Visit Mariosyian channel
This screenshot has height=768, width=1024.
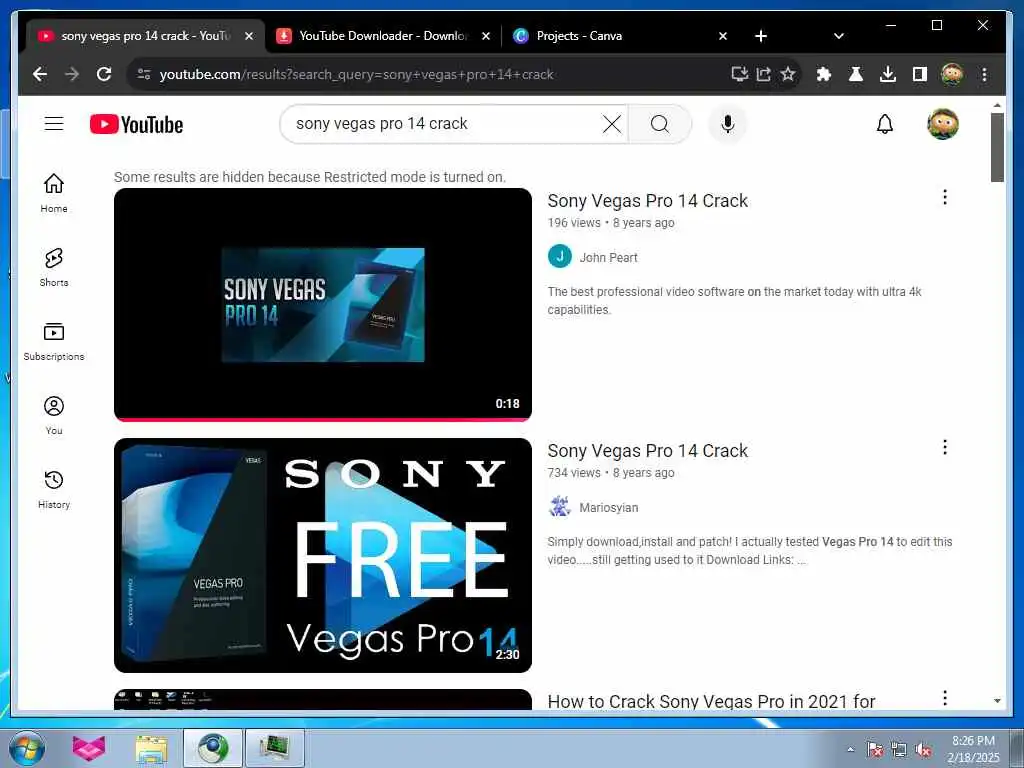tap(609, 507)
